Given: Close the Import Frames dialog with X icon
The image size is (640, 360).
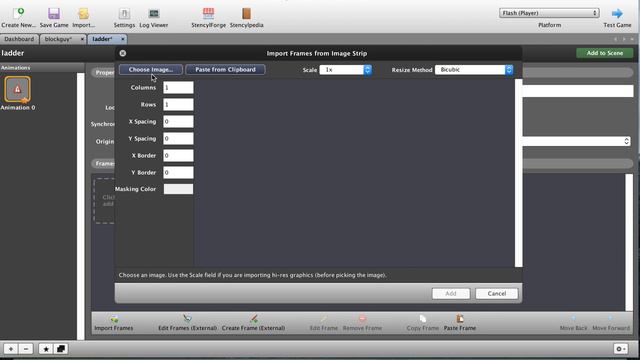Looking at the screenshot, I should tap(122, 53).
